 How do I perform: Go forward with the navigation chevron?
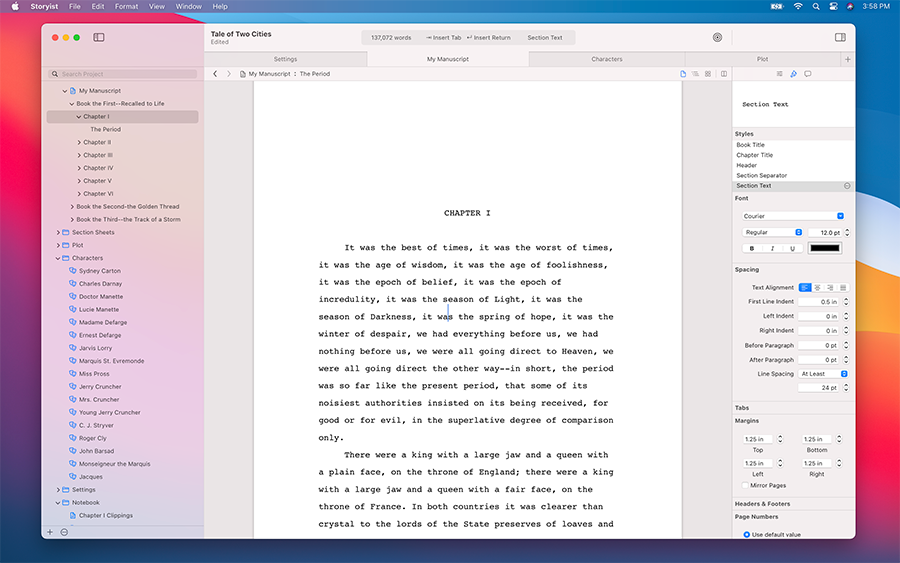pos(228,74)
